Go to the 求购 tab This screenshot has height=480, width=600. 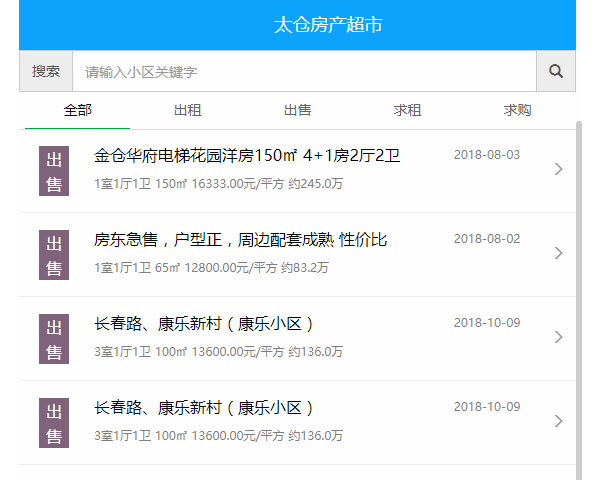(x=517, y=110)
